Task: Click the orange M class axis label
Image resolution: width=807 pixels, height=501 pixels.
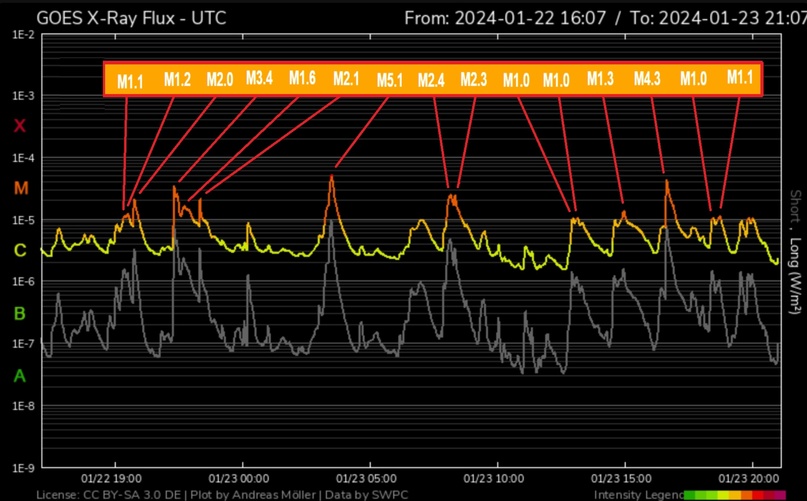Action: coord(18,188)
